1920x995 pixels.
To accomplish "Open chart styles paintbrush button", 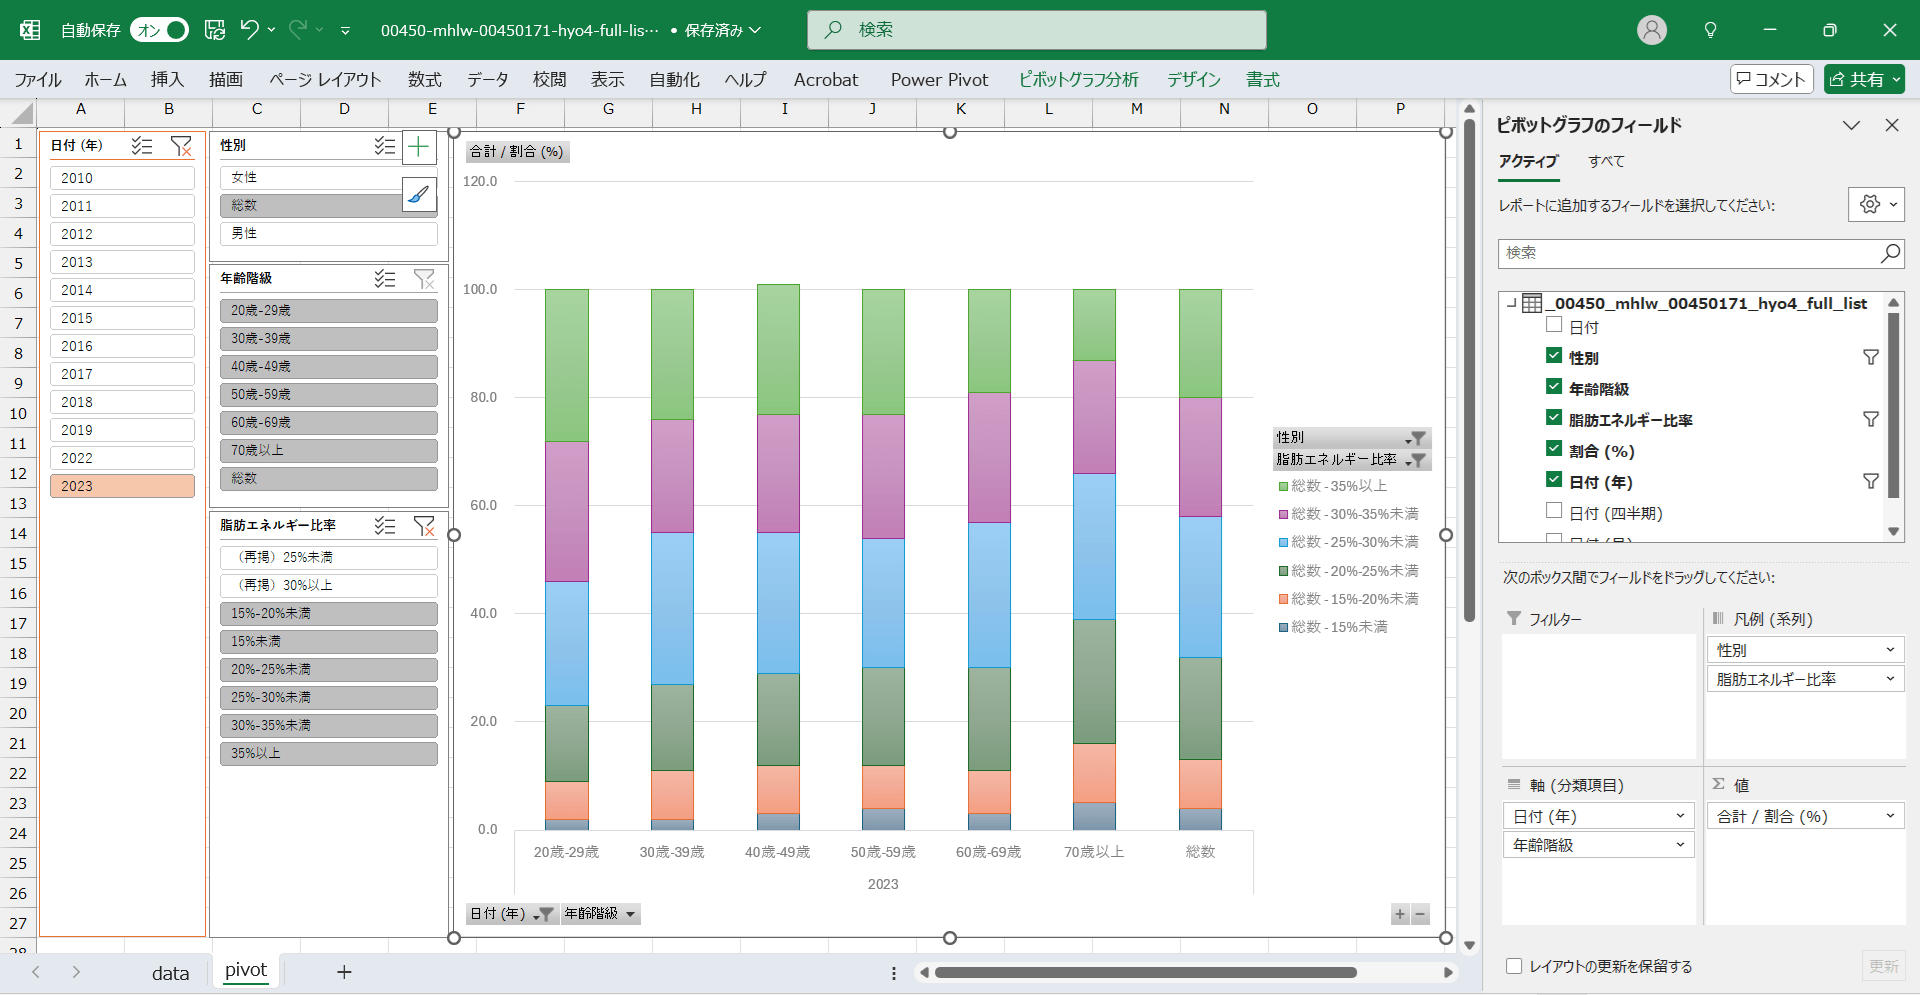I will pos(419,194).
